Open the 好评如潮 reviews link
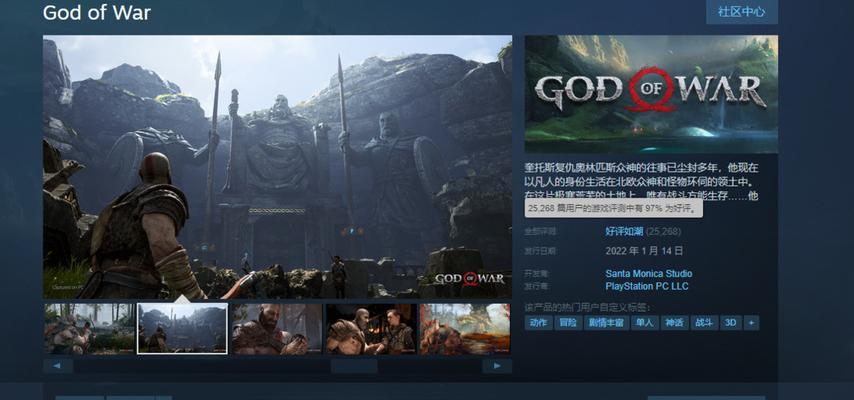854x400 pixels. [624, 232]
